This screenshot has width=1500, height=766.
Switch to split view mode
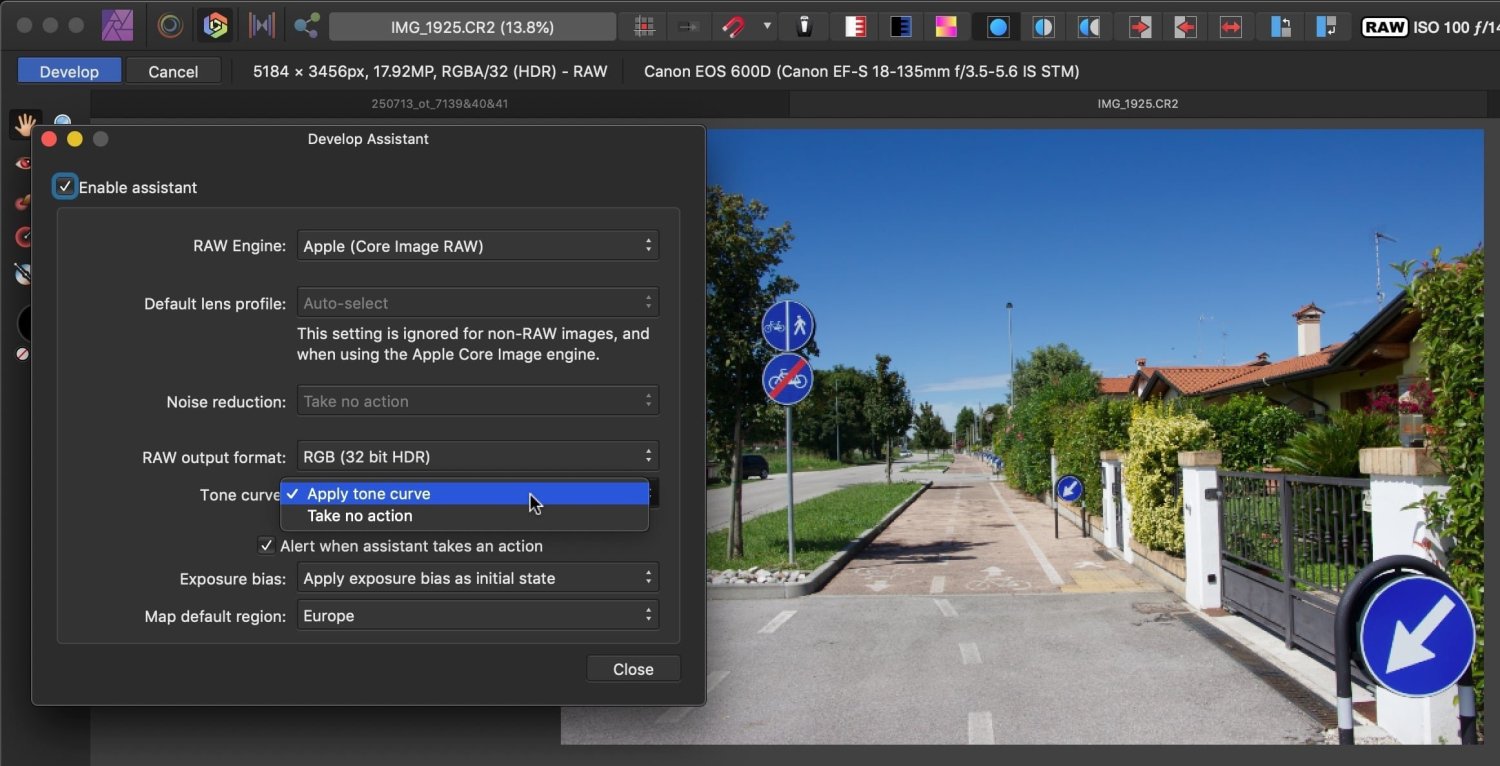pyautogui.click(x=1043, y=27)
